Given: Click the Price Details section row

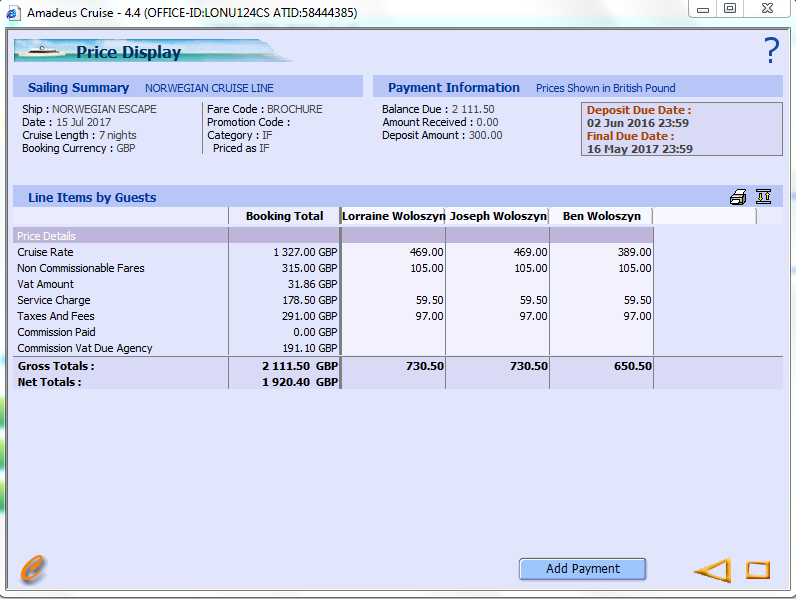Looking at the screenshot, I should 333,236.
